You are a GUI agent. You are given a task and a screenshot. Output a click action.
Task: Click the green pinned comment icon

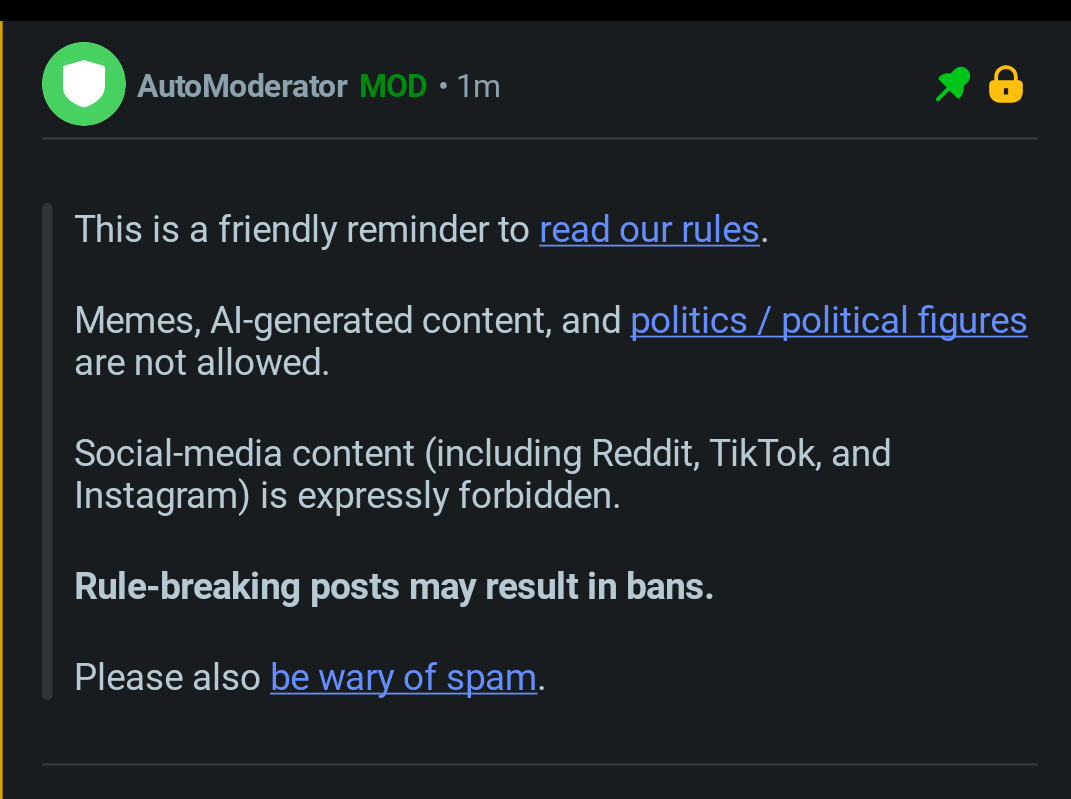pos(952,86)
